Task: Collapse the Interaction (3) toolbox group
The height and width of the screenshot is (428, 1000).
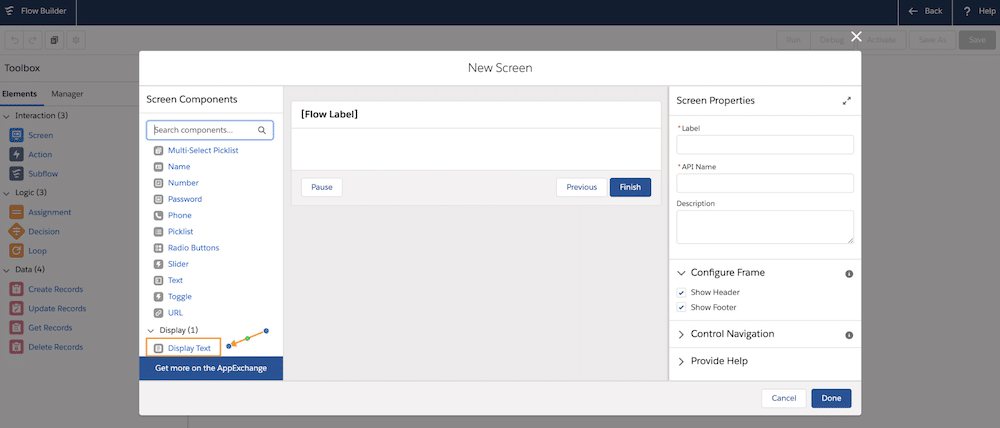Action: 6,115
